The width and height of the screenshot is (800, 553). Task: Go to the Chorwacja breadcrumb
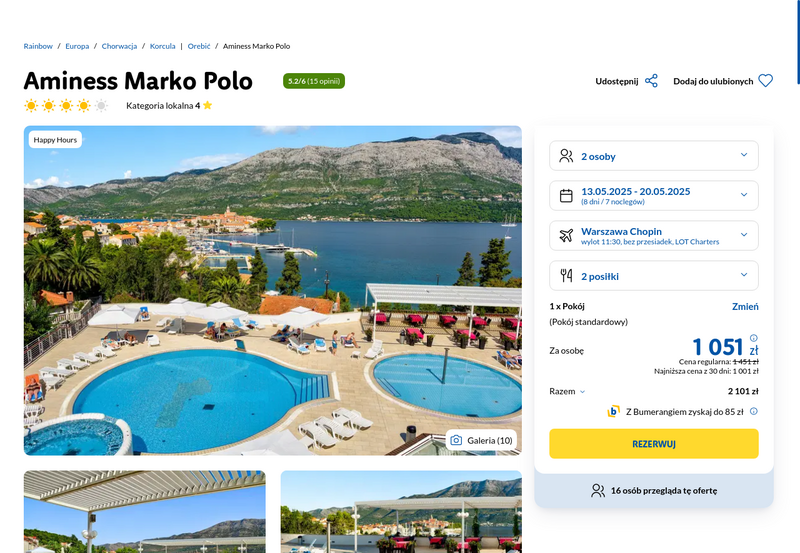click(x=119, y=46)
